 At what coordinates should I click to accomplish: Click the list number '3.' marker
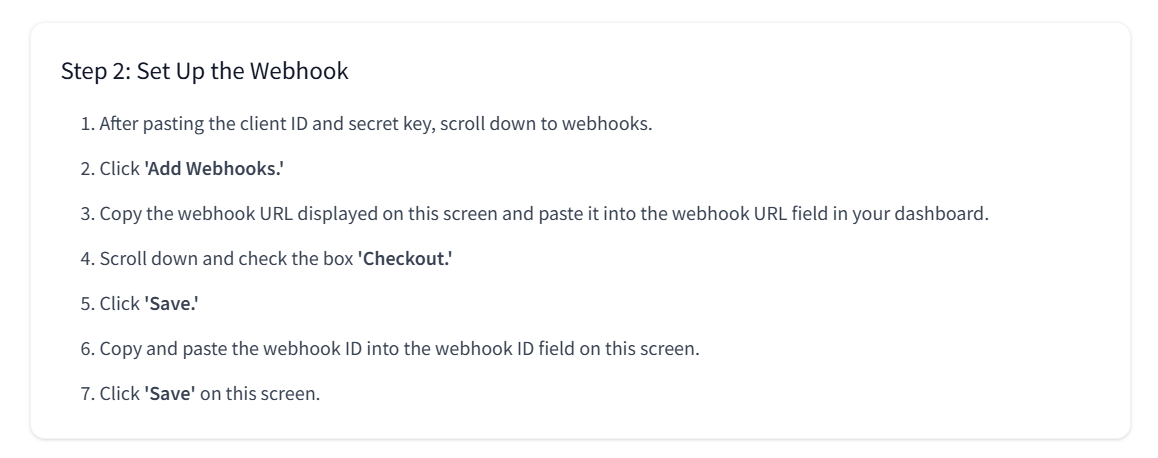[x=88, y=213]
